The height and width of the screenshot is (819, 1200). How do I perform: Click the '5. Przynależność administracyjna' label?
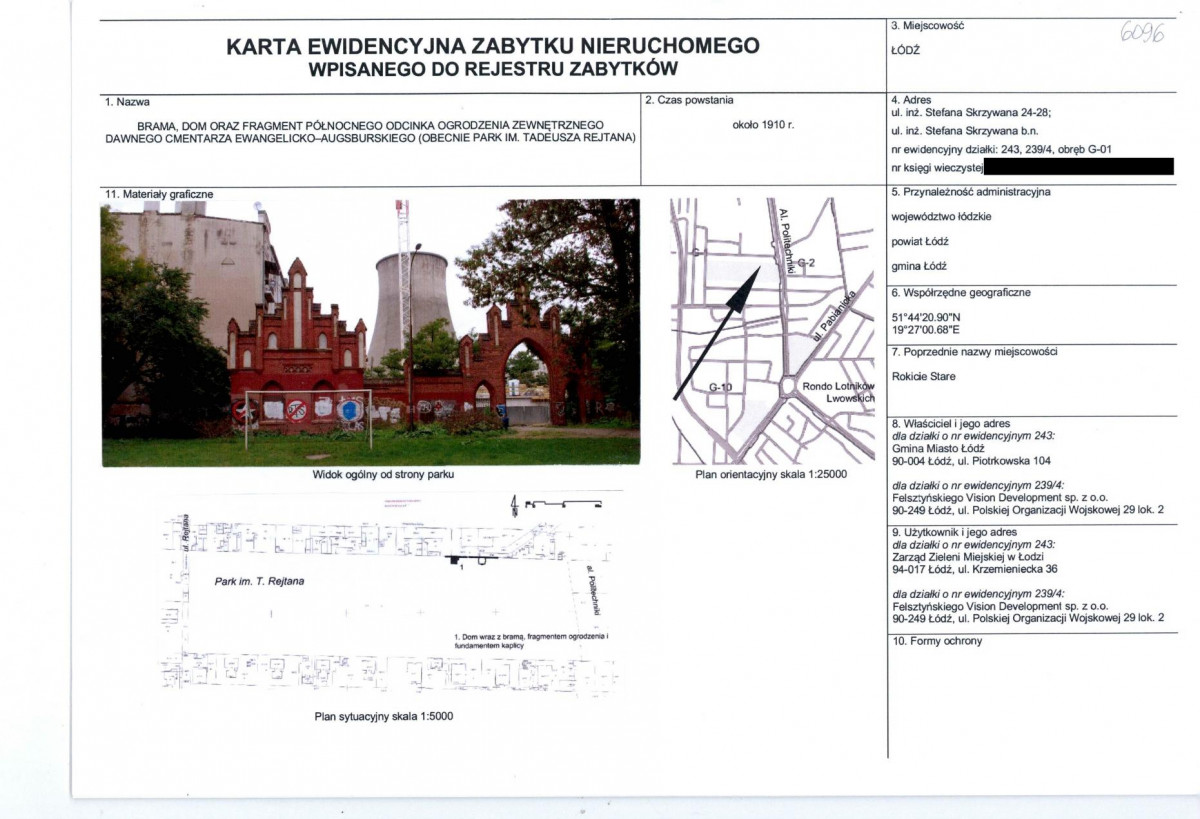tap(970, 191)
